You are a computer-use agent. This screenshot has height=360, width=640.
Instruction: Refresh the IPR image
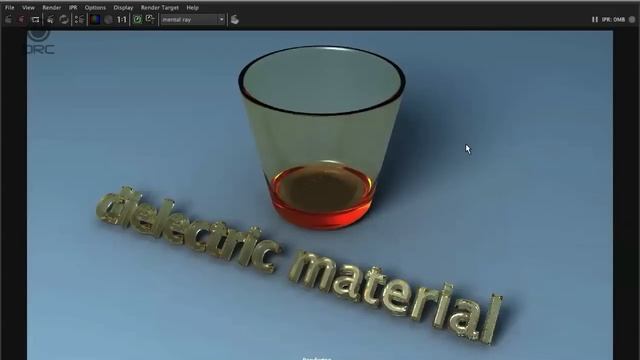[64, 19]
